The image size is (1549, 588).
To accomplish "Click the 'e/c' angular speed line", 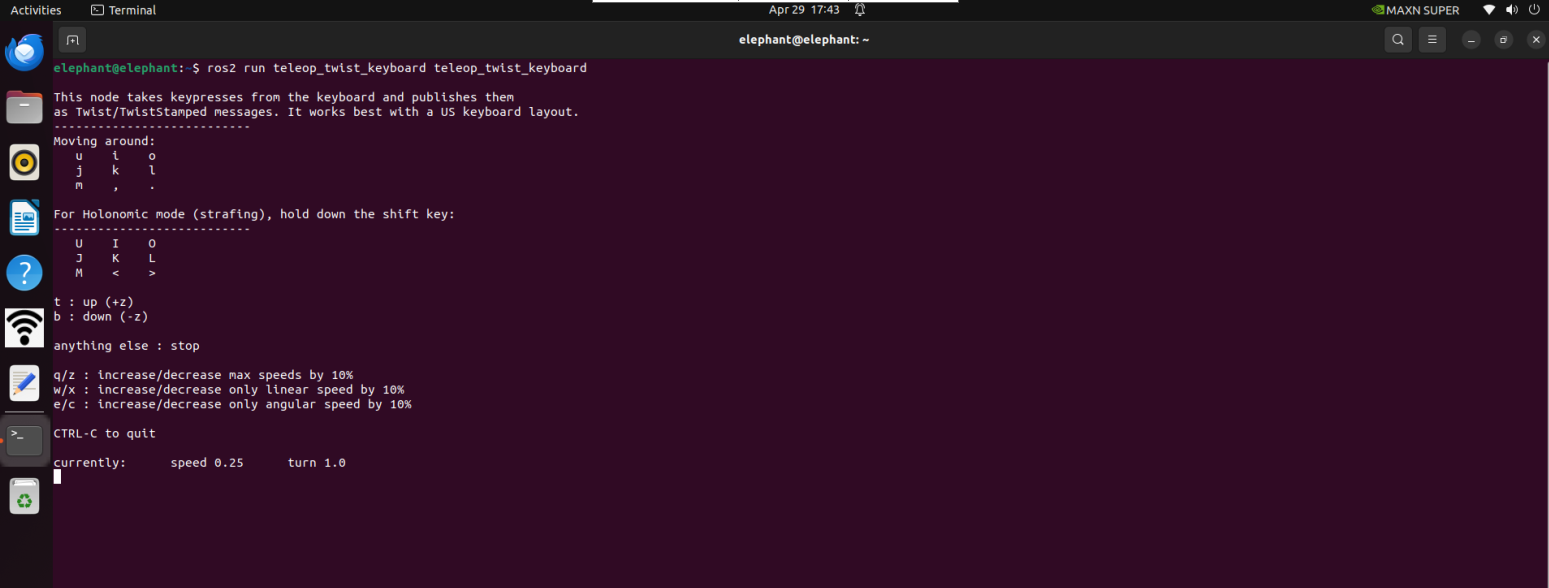I will coord(232,405).
